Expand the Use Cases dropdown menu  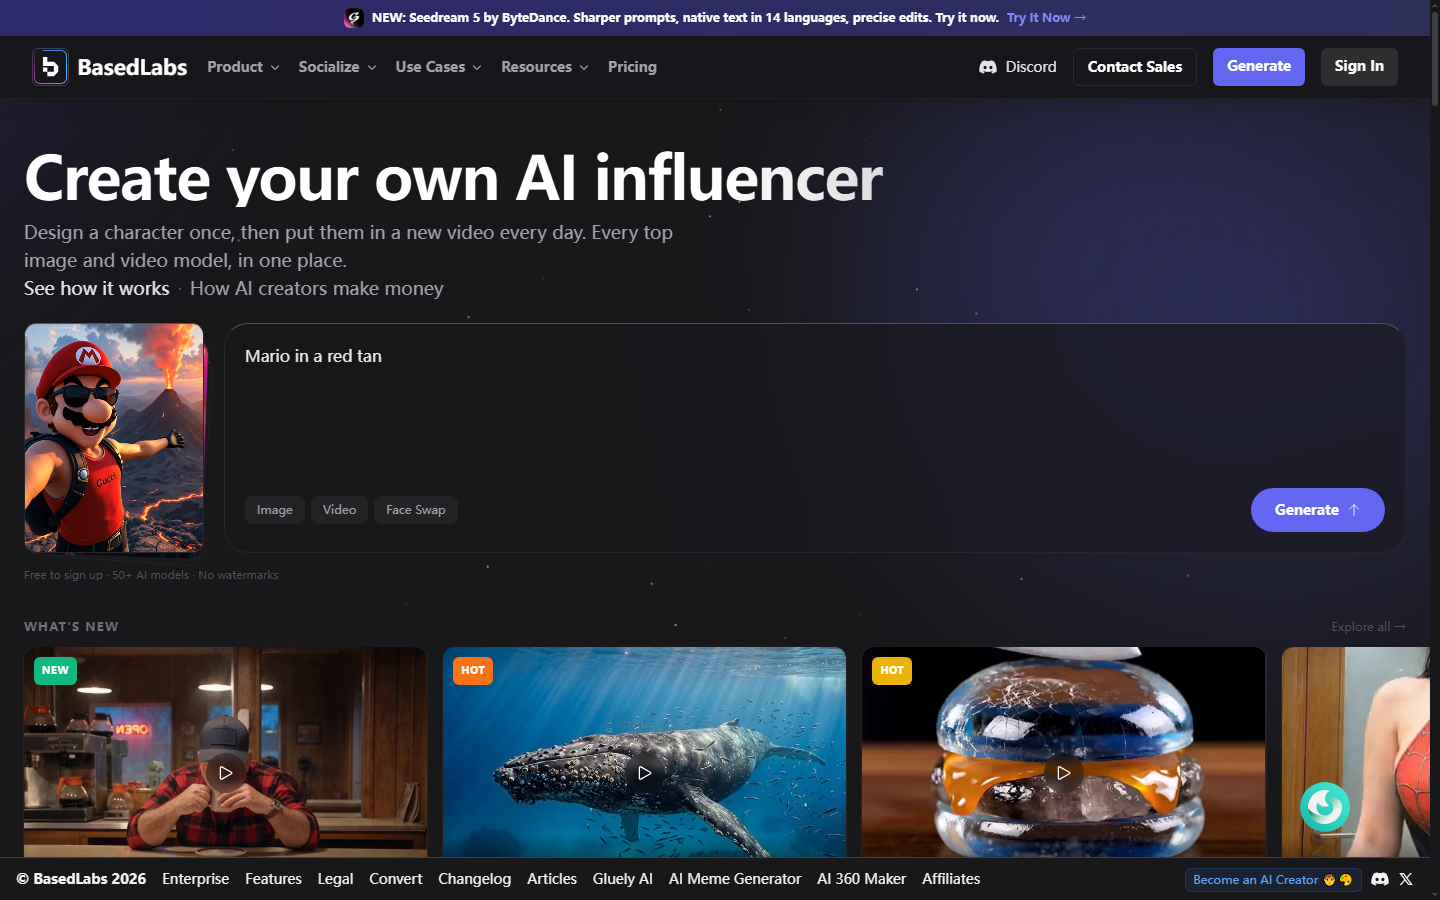438,67
